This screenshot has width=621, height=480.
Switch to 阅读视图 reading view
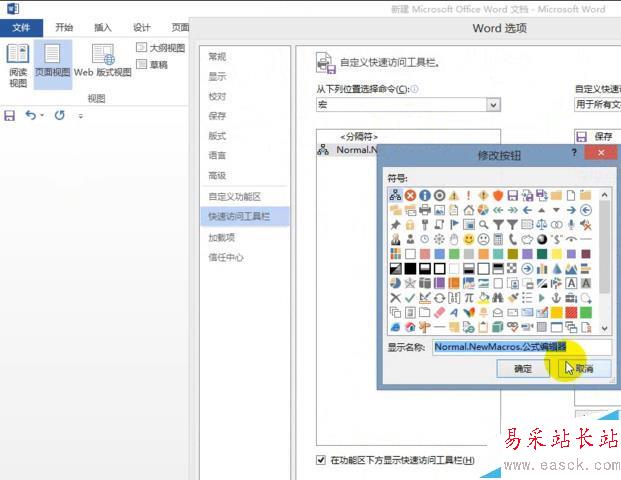18,66
